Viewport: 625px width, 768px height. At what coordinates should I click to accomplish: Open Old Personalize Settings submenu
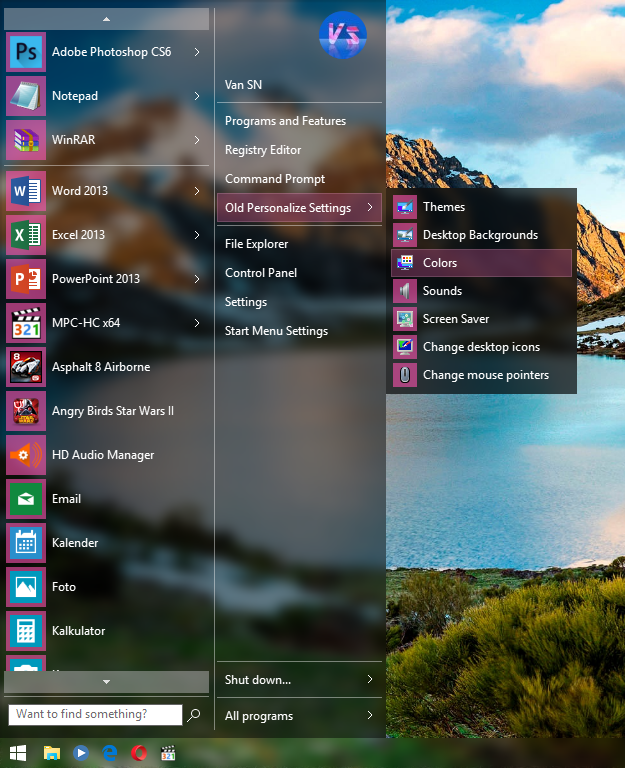(299, 208)
